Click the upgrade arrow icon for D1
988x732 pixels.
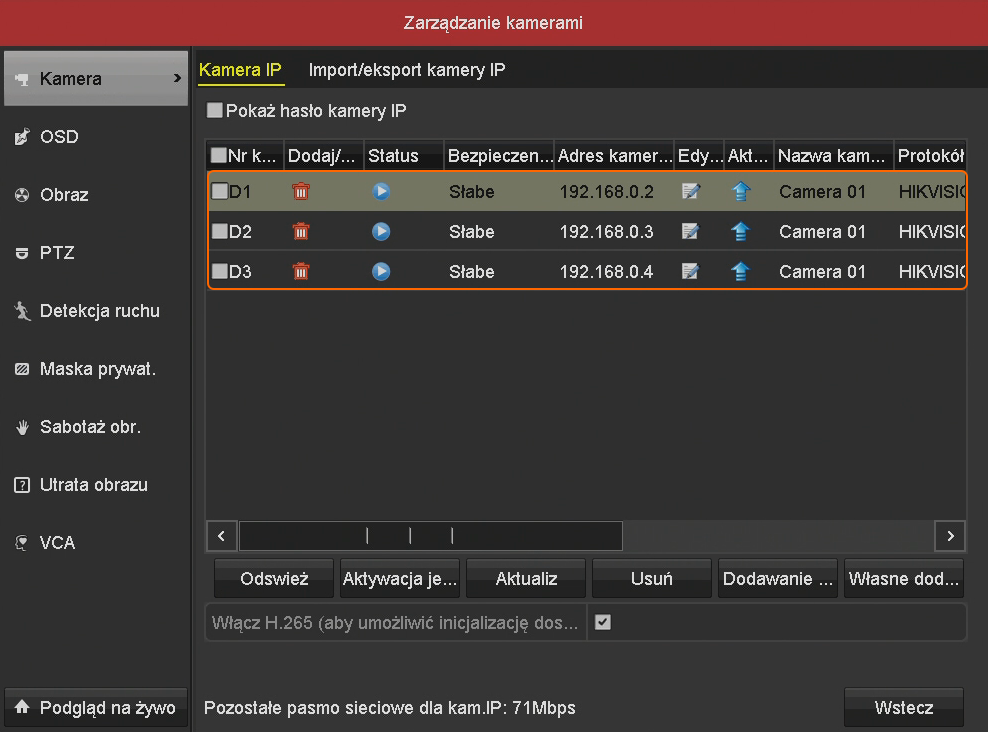pos(740,191)
